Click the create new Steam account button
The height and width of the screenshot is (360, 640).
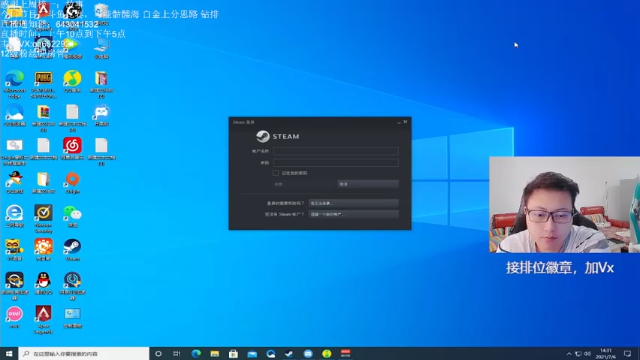click(x=353, y=214)
